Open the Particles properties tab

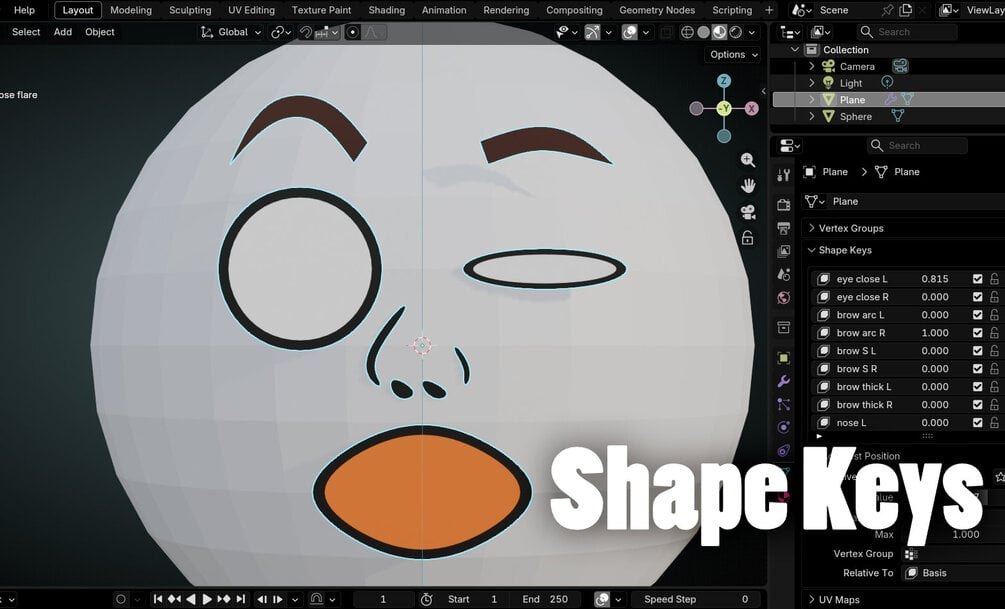tap(783, 405)
